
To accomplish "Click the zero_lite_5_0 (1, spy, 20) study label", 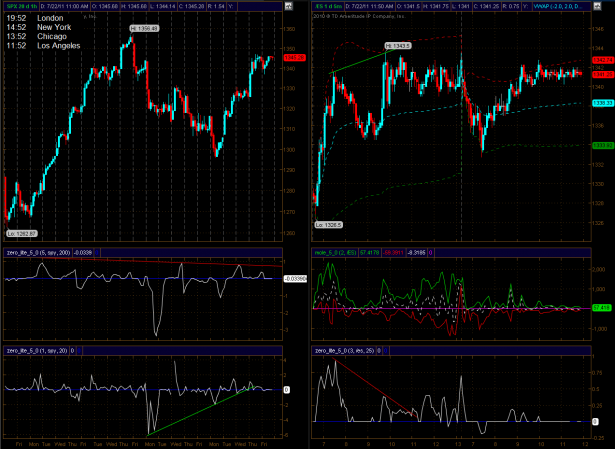I will pos(36,351).
